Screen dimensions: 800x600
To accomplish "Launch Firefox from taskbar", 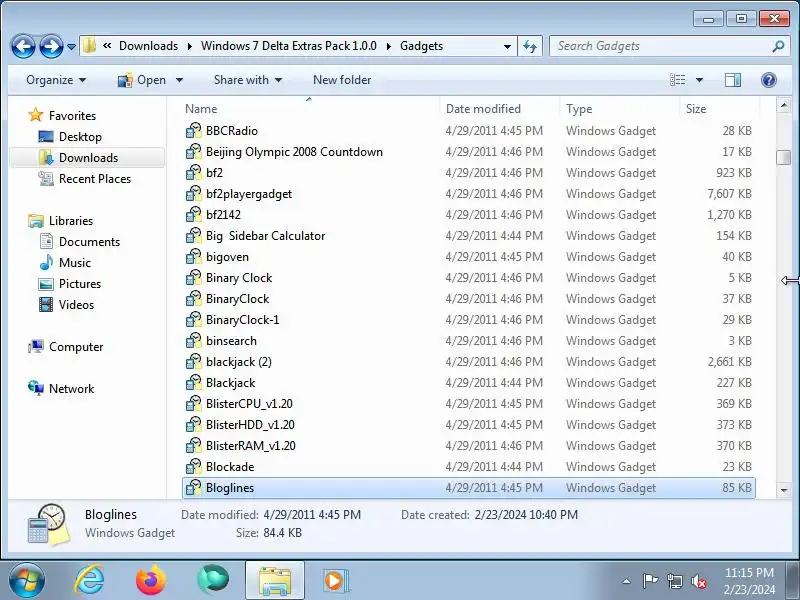I will (151, 581).
